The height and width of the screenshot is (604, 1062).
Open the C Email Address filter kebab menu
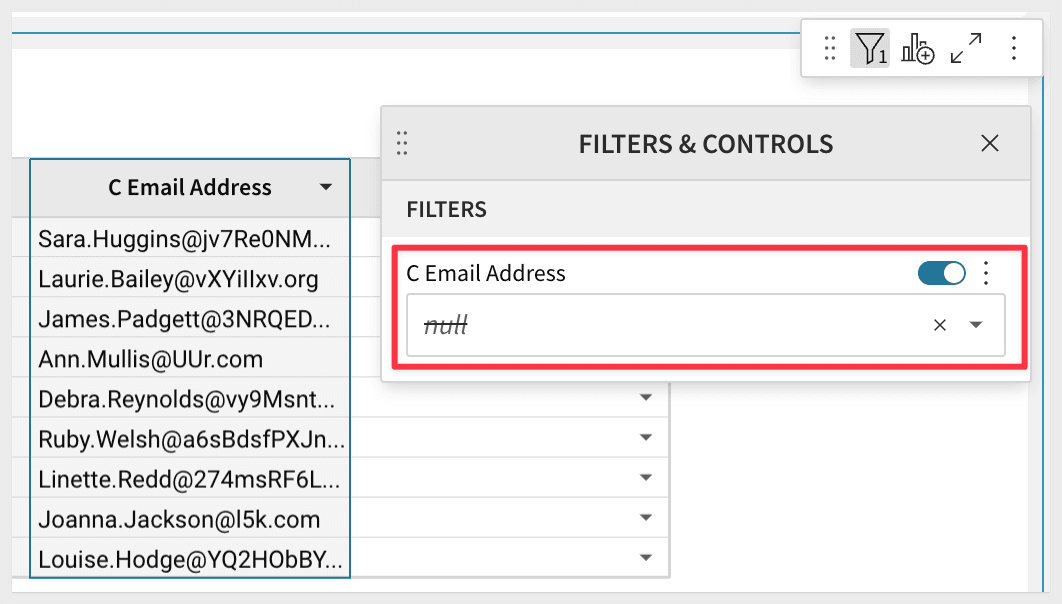tap(986, 272)
